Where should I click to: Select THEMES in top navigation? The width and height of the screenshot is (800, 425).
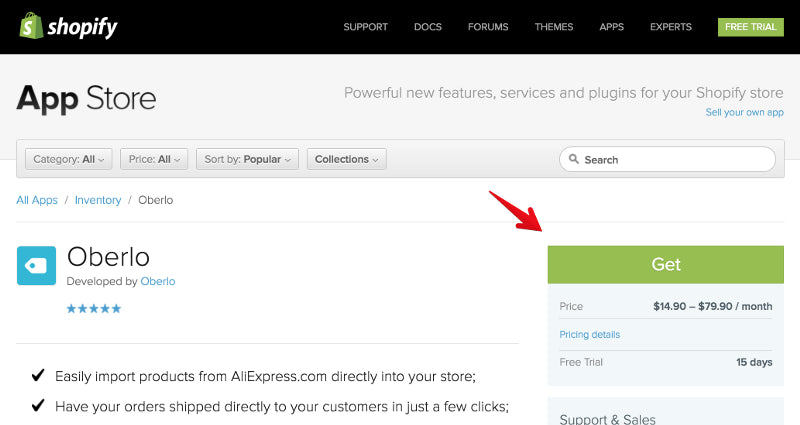[554, 27]
